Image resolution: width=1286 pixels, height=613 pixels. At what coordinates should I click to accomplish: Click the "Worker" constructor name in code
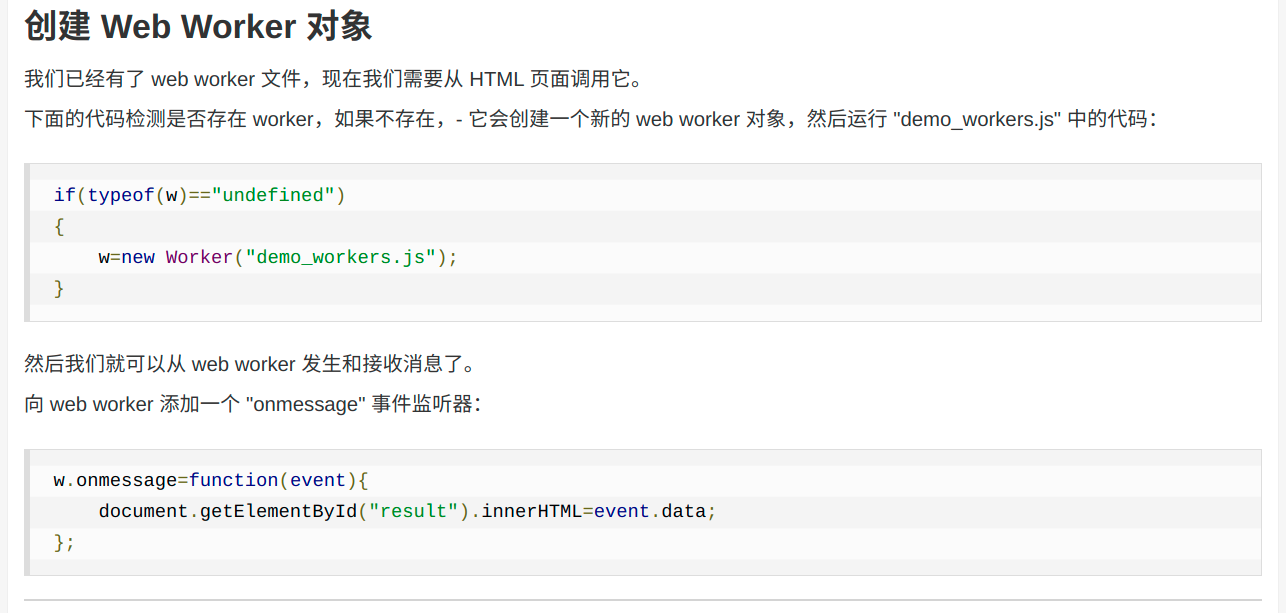click(x=199, y=257)
